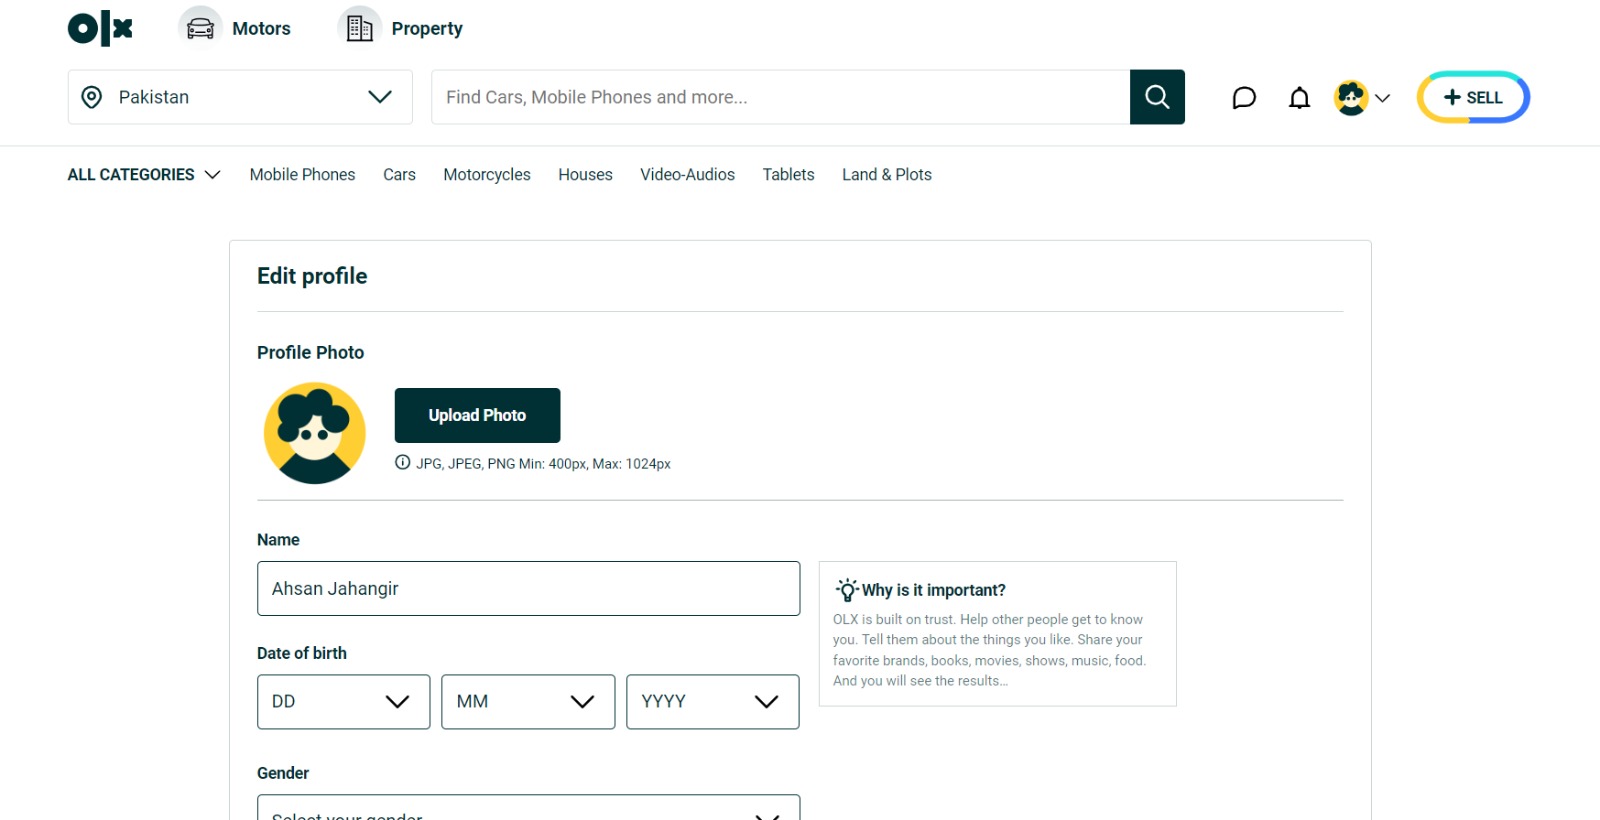Expand the Pakistan location dropdown

point(240,97)
